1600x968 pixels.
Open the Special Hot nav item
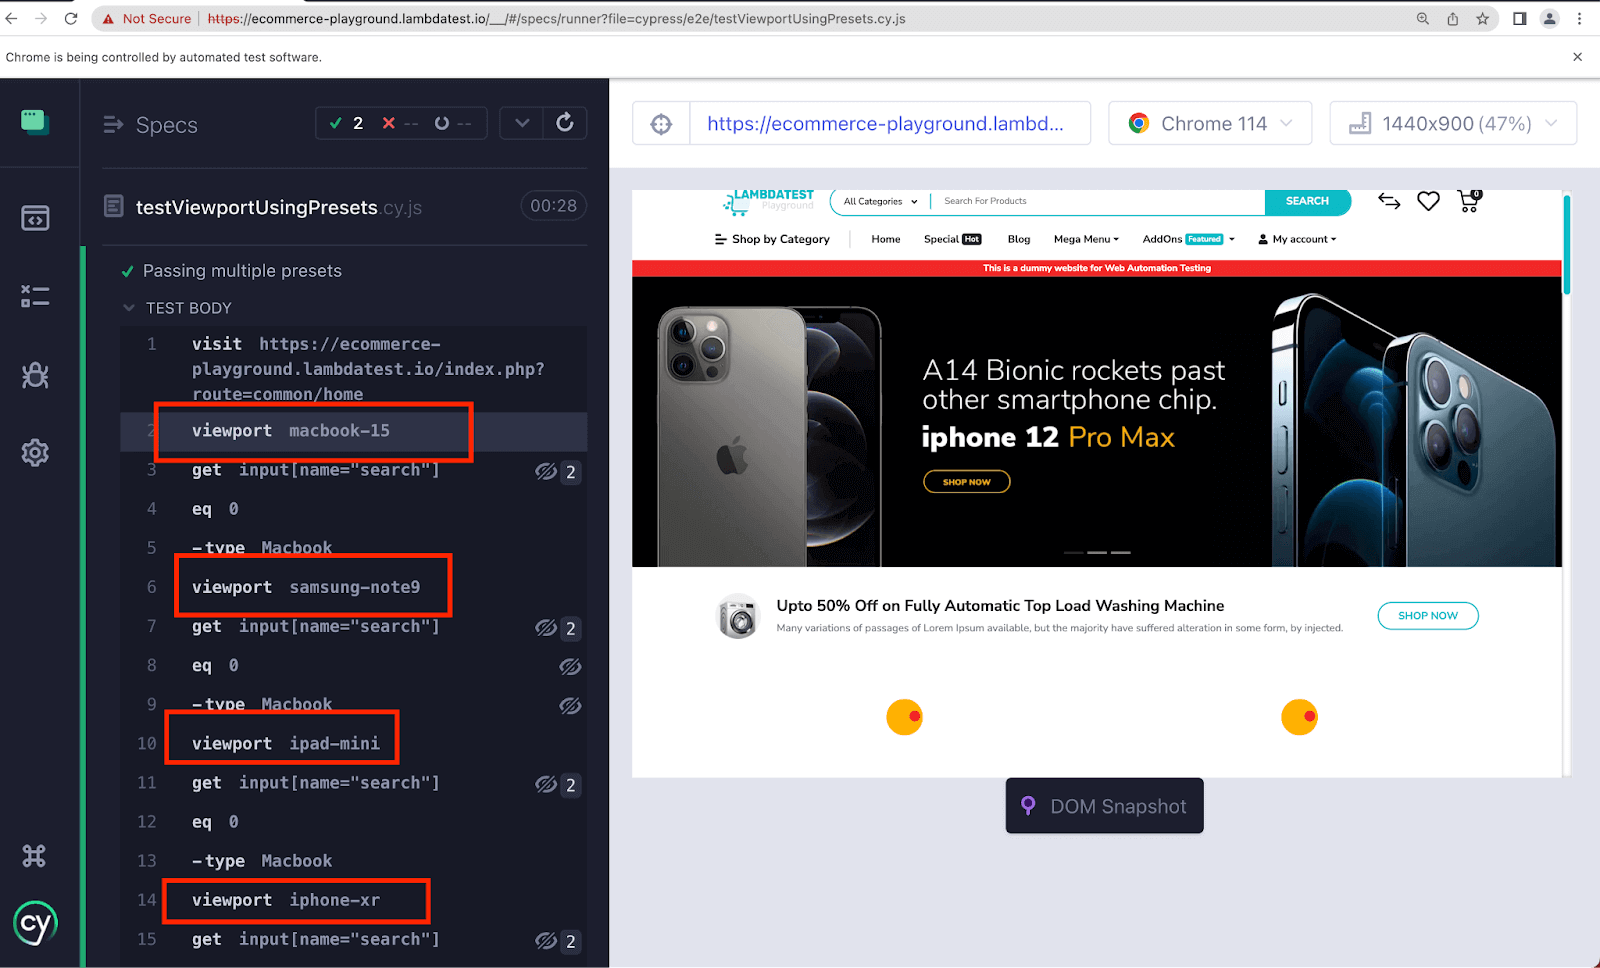pos(952,239)
